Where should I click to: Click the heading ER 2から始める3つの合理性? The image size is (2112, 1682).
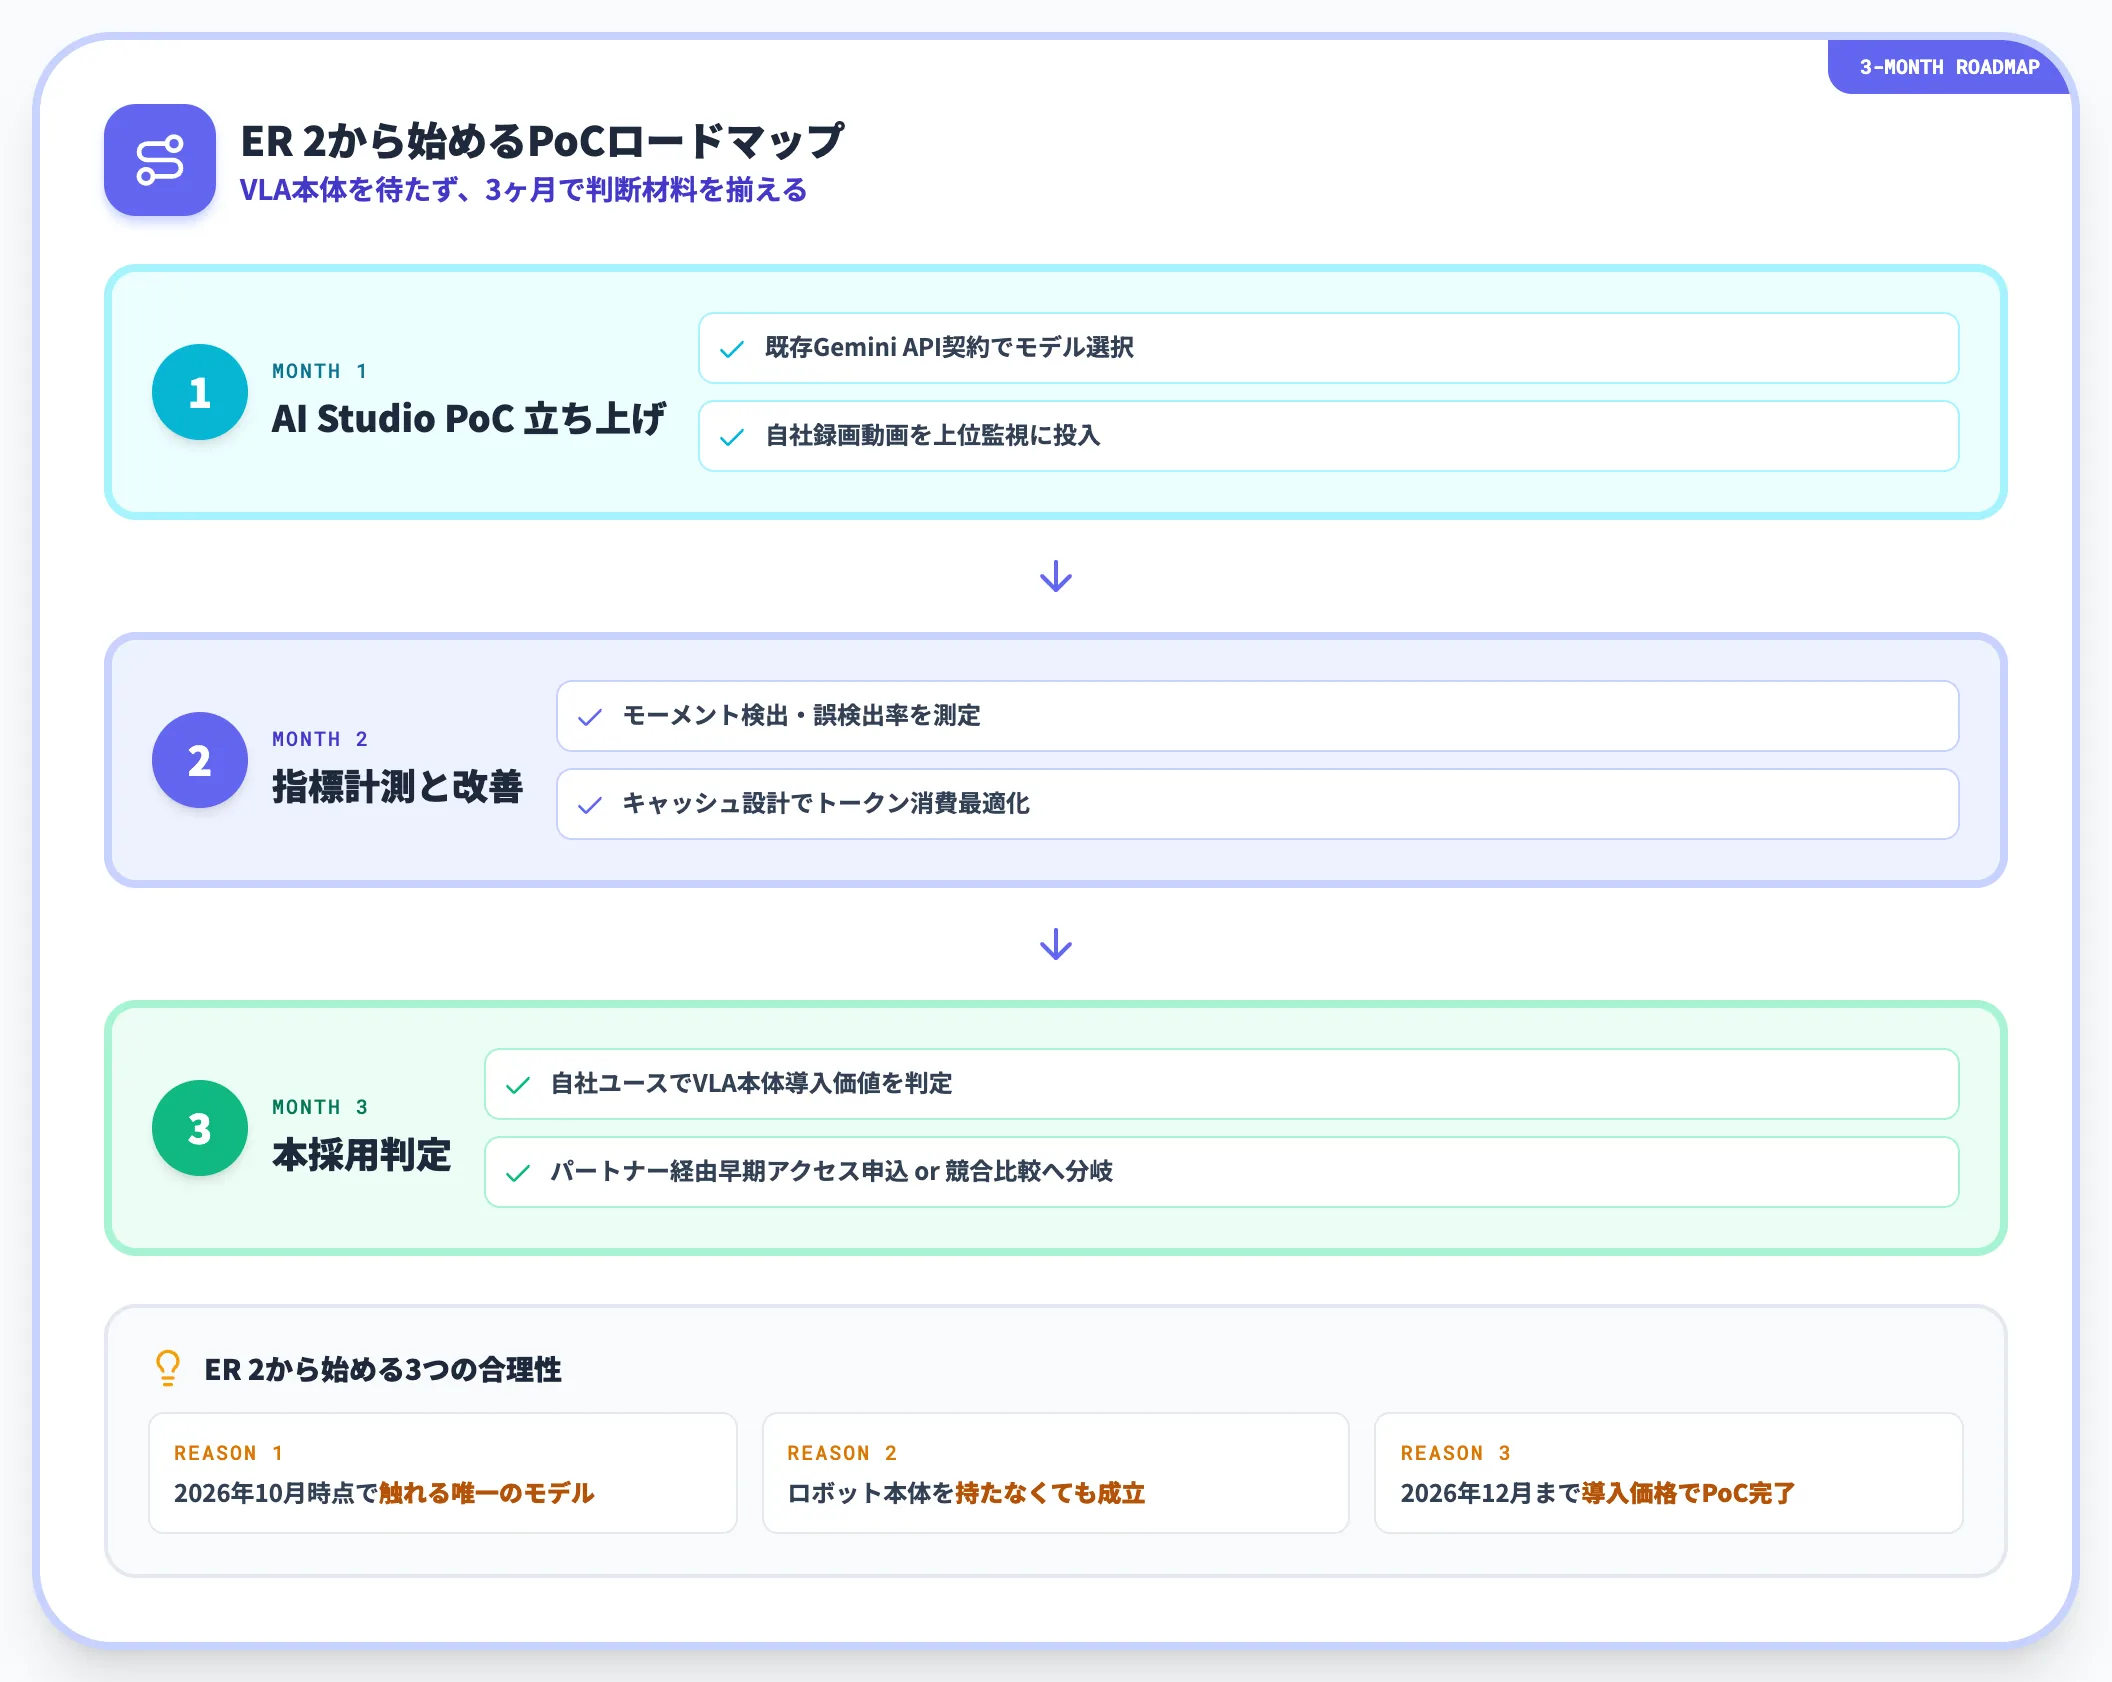click(x=383, y=1369)
